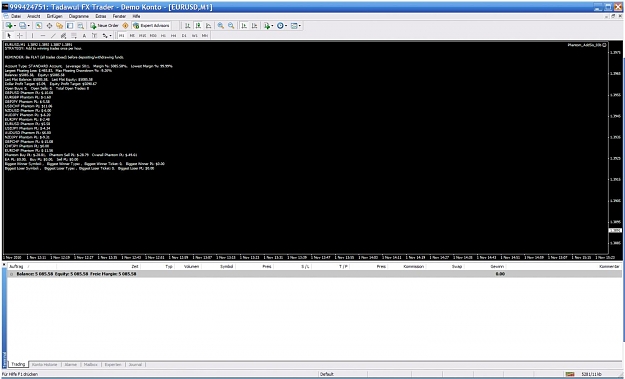Switch chart to MN timeframe
The width and height of the screenshot is (625, 379).
204,35
